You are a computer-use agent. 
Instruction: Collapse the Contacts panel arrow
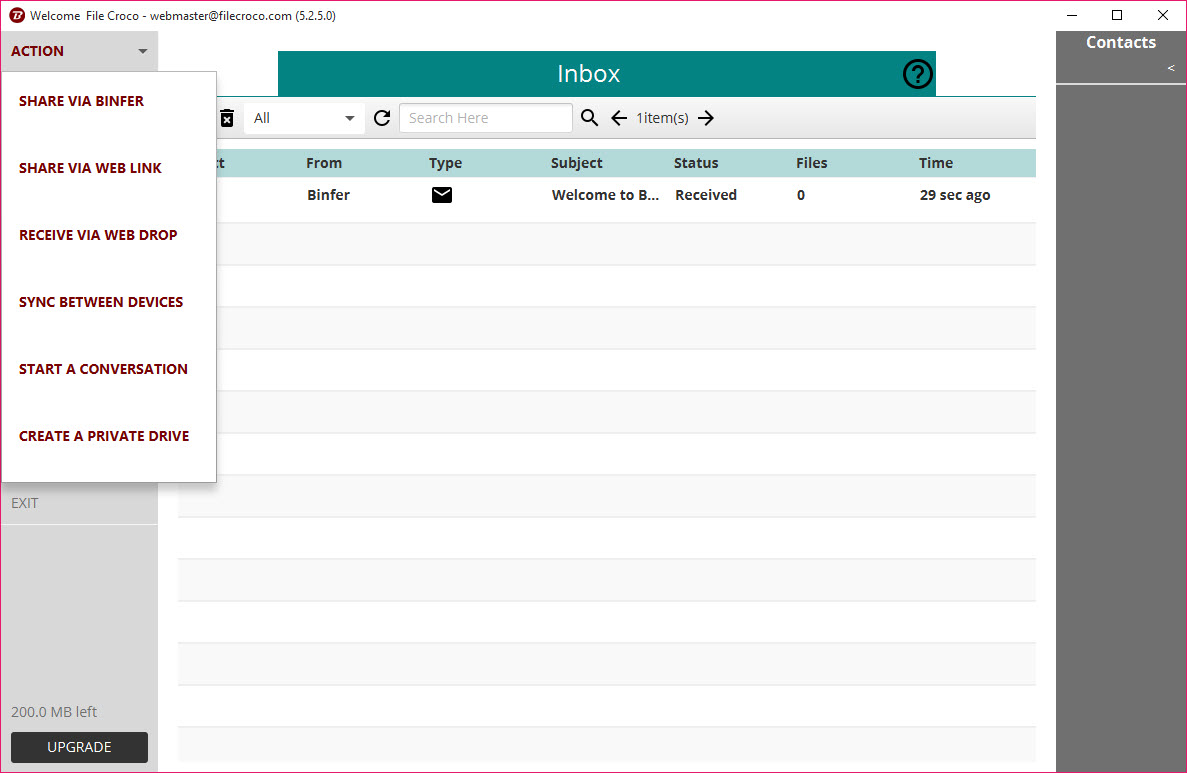pos(1171,68)
